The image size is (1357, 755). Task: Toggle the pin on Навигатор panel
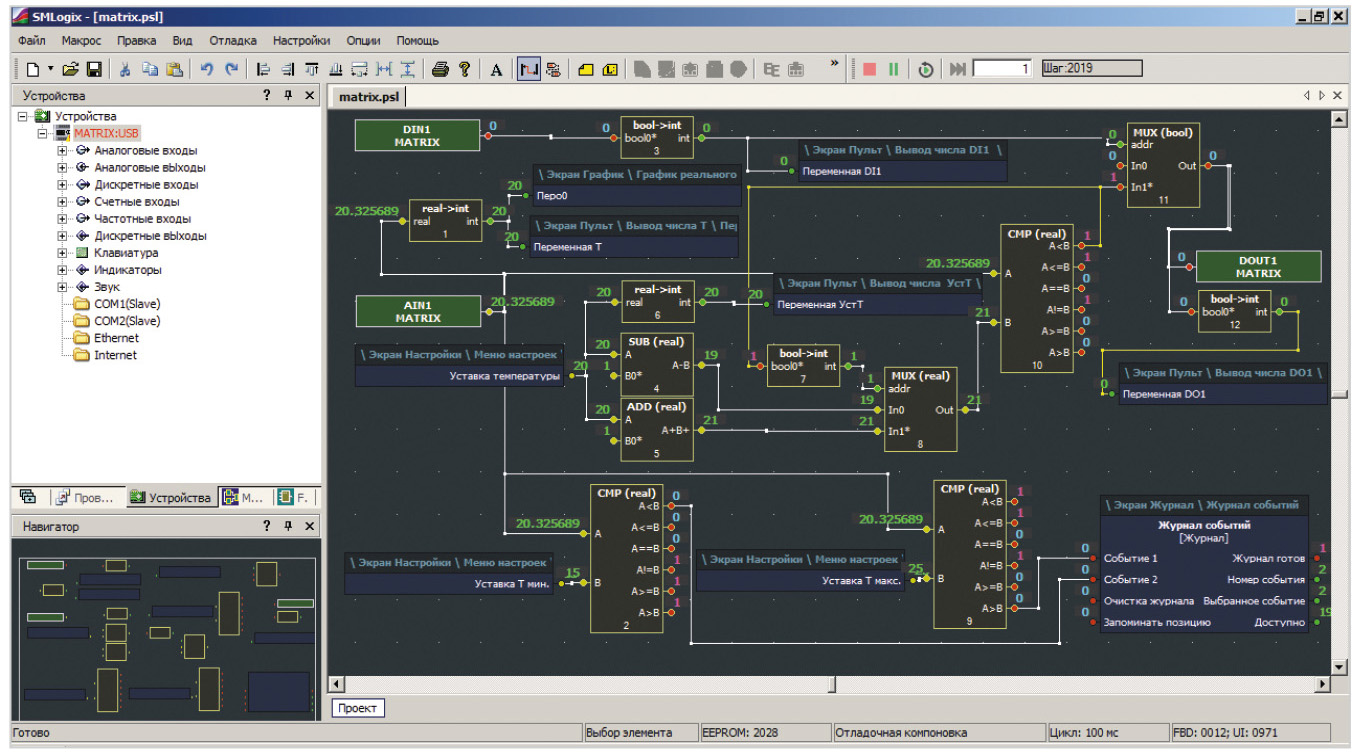(x=288, y=526)
